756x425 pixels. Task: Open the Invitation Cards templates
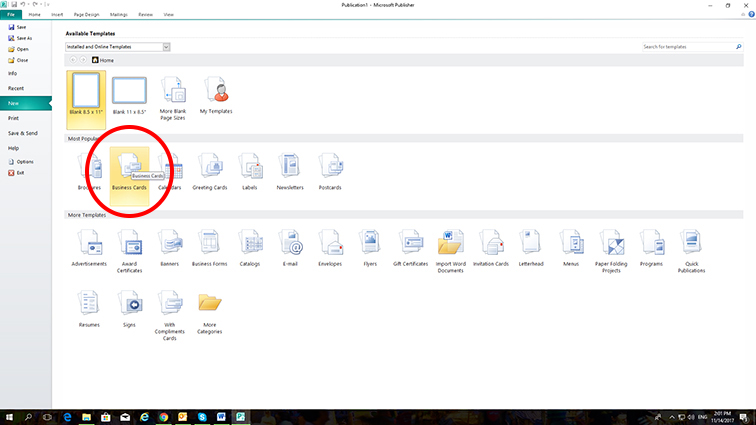coord(491,248)
